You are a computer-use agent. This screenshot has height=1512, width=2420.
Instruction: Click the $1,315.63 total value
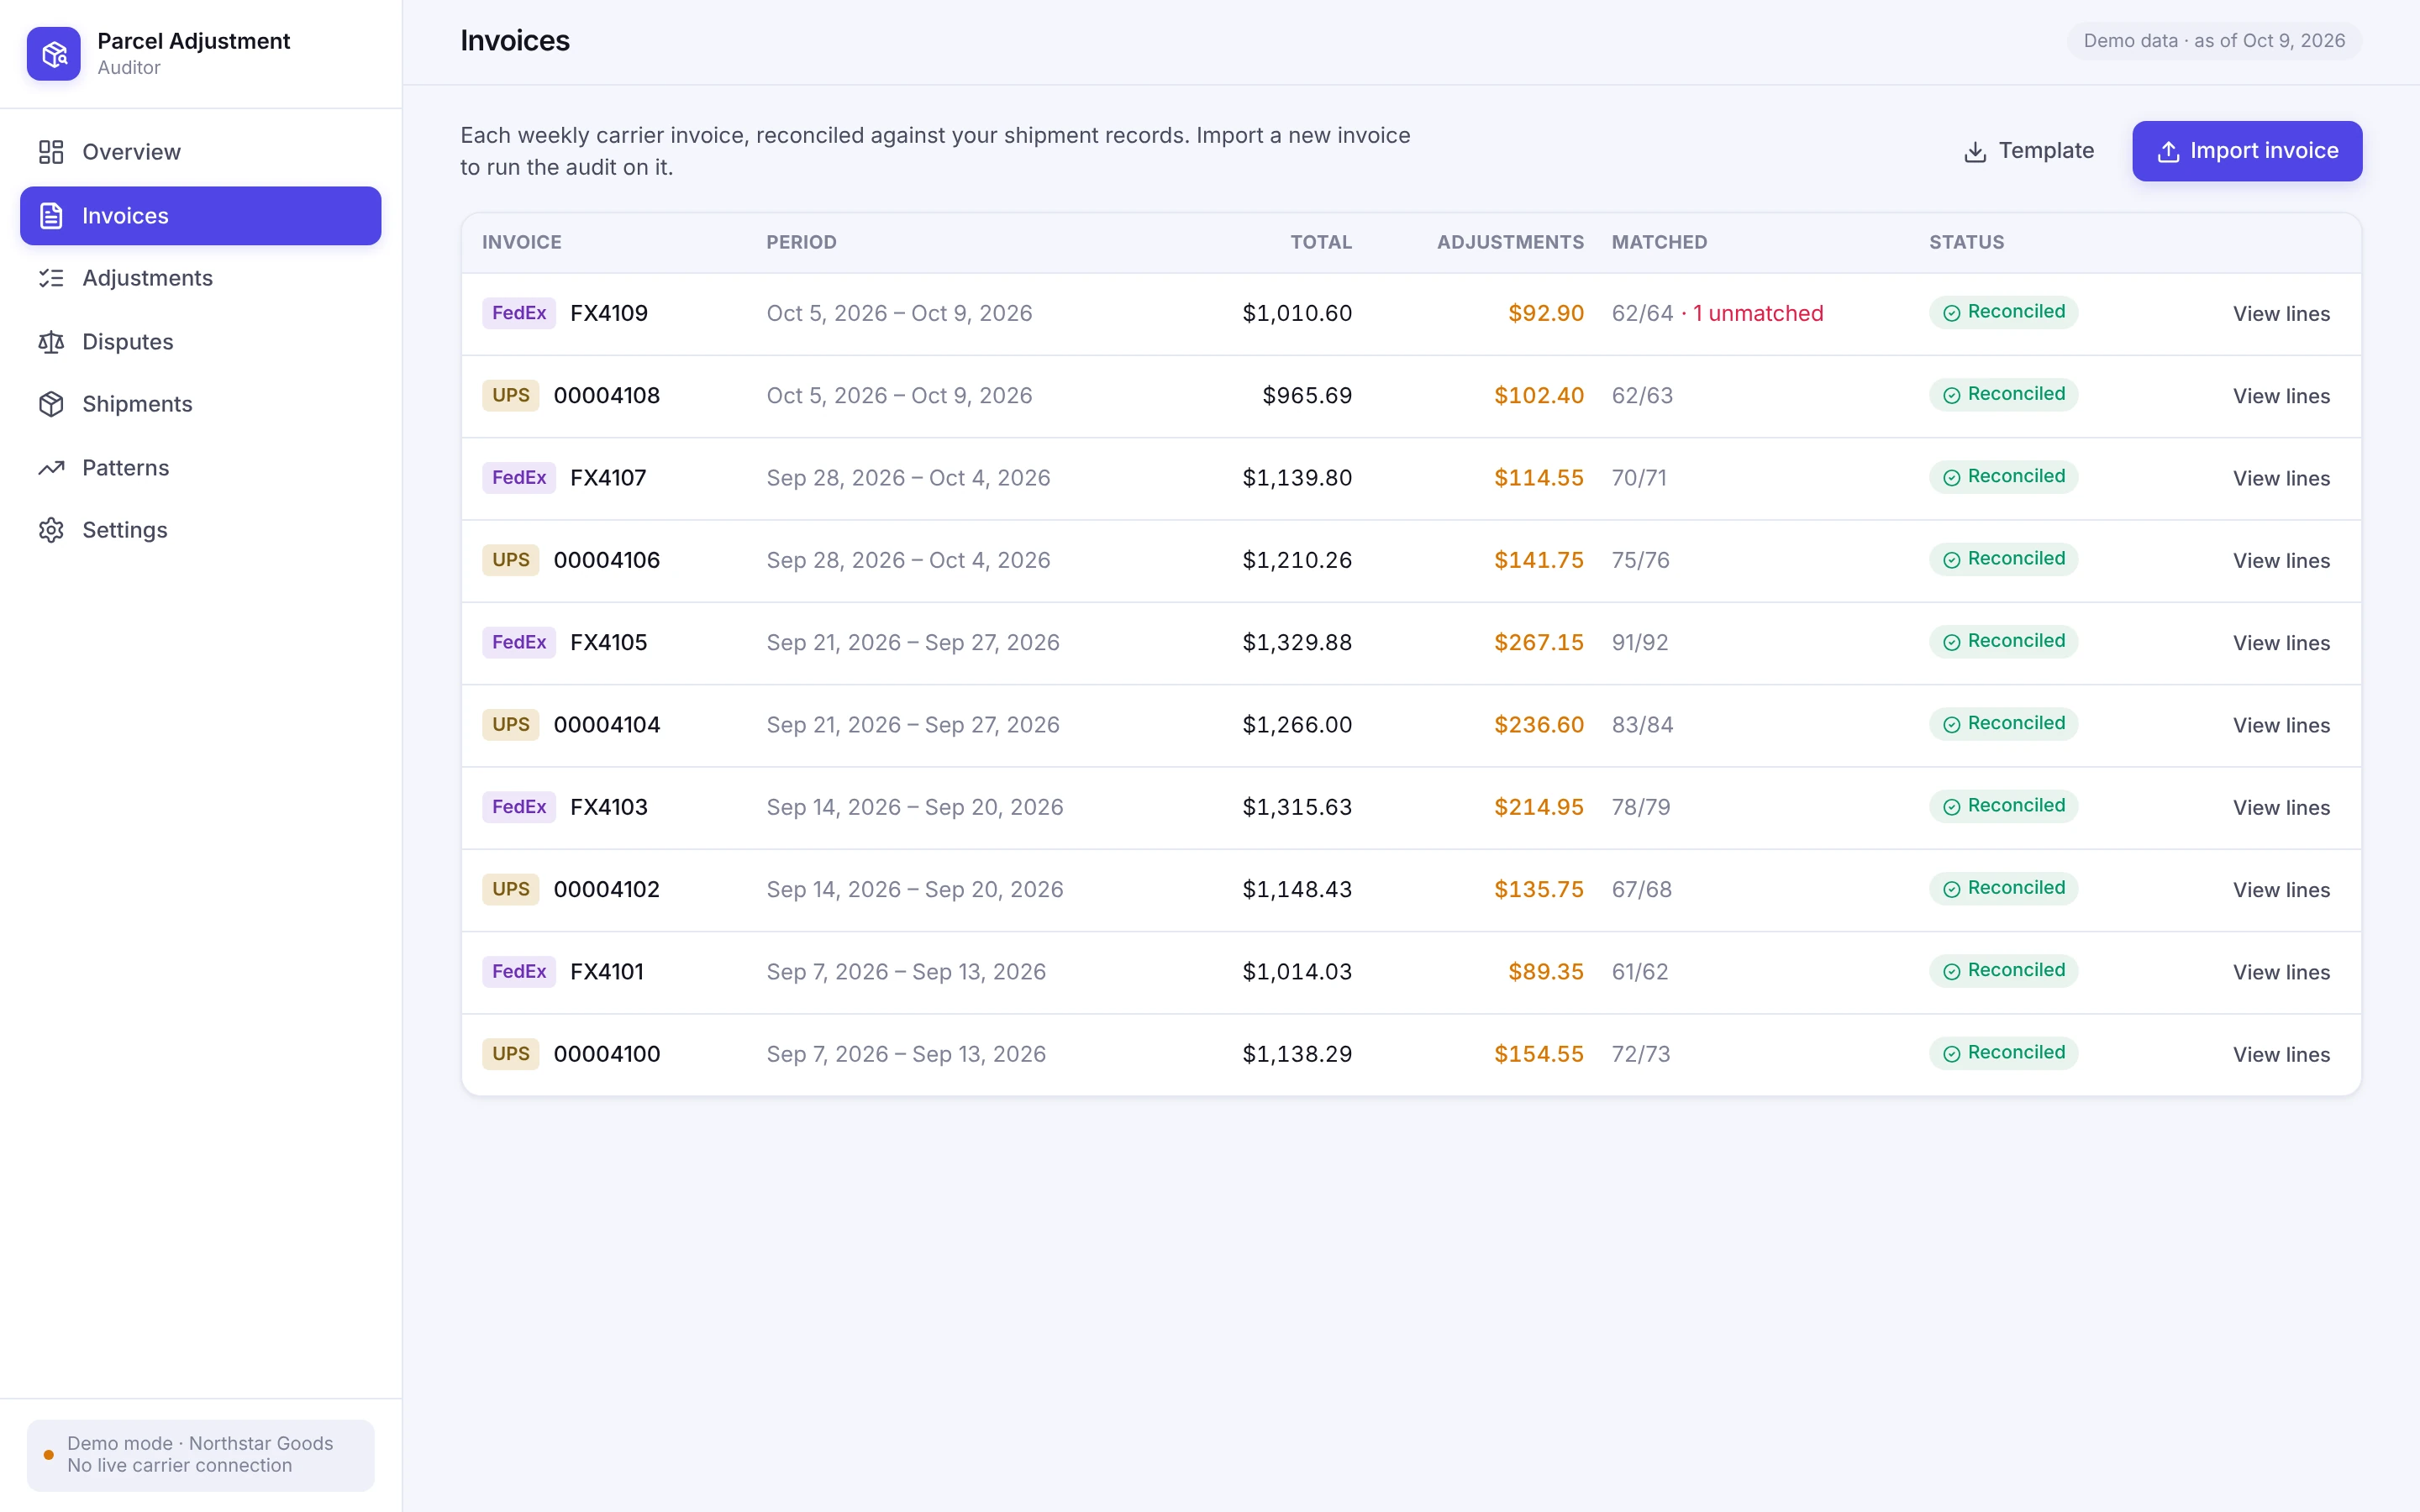click(x=1297, y=807)
